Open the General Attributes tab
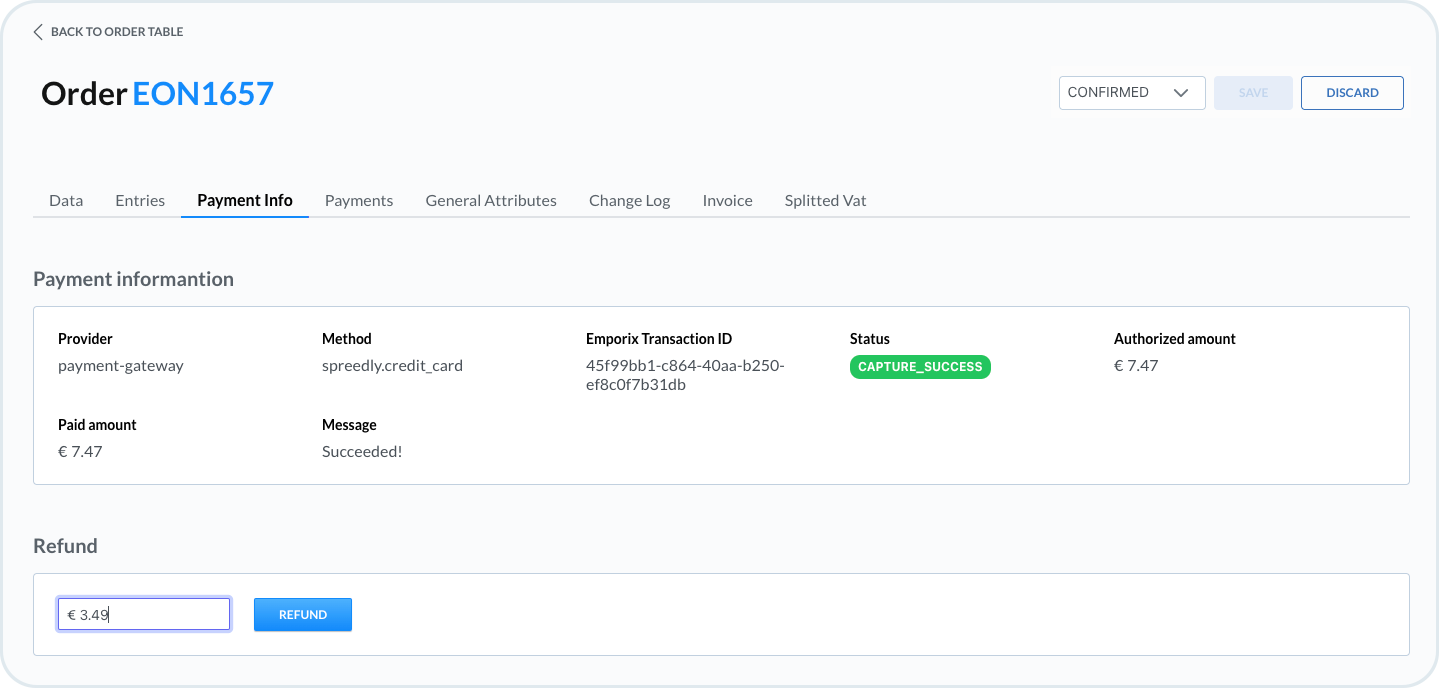This screenshot has height=688, width=1439. coord(491,201)
